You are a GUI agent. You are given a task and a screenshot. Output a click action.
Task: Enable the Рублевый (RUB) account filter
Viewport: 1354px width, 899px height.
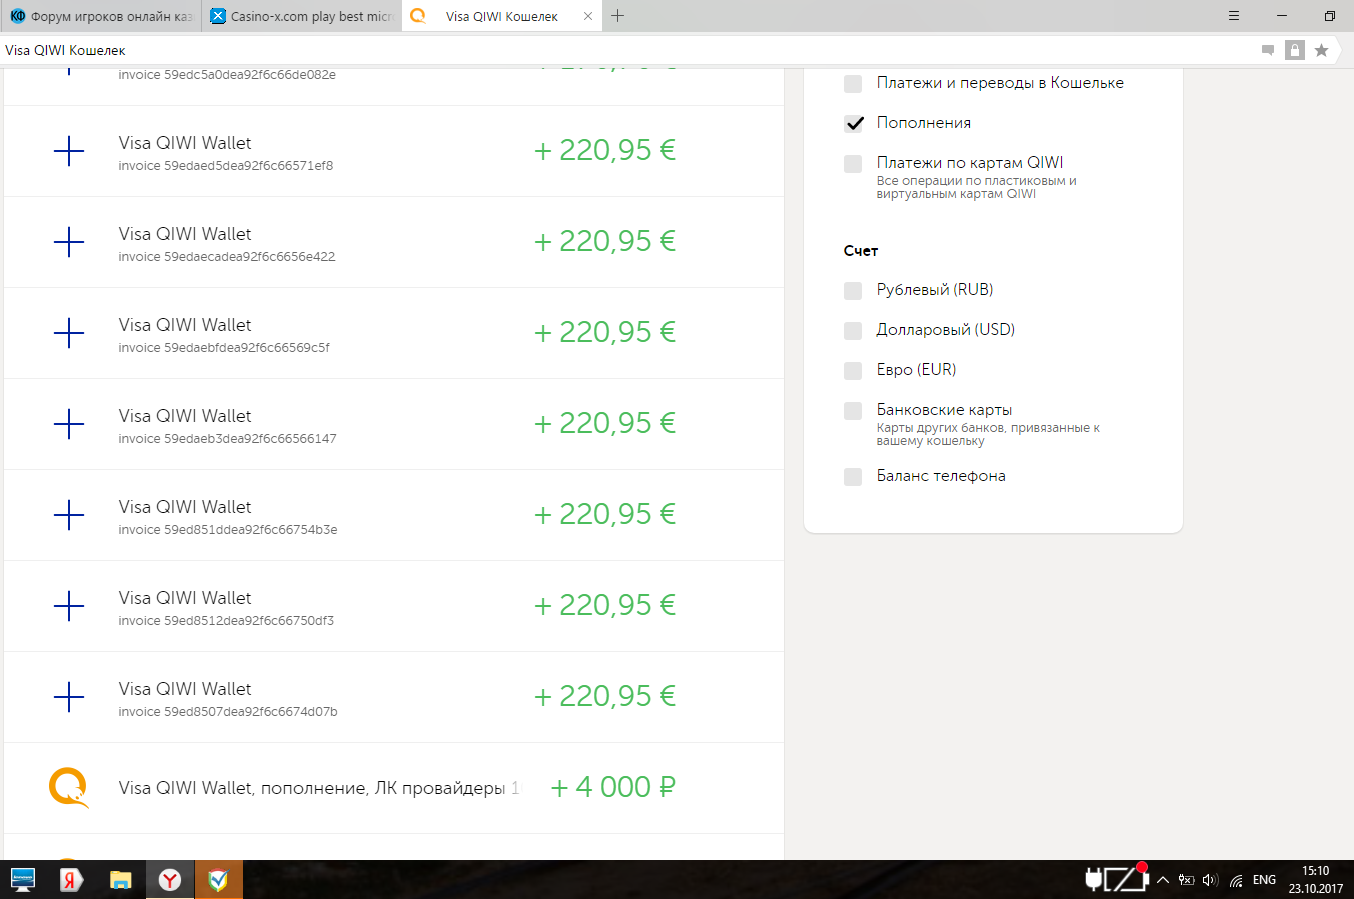tap(853, 290)
